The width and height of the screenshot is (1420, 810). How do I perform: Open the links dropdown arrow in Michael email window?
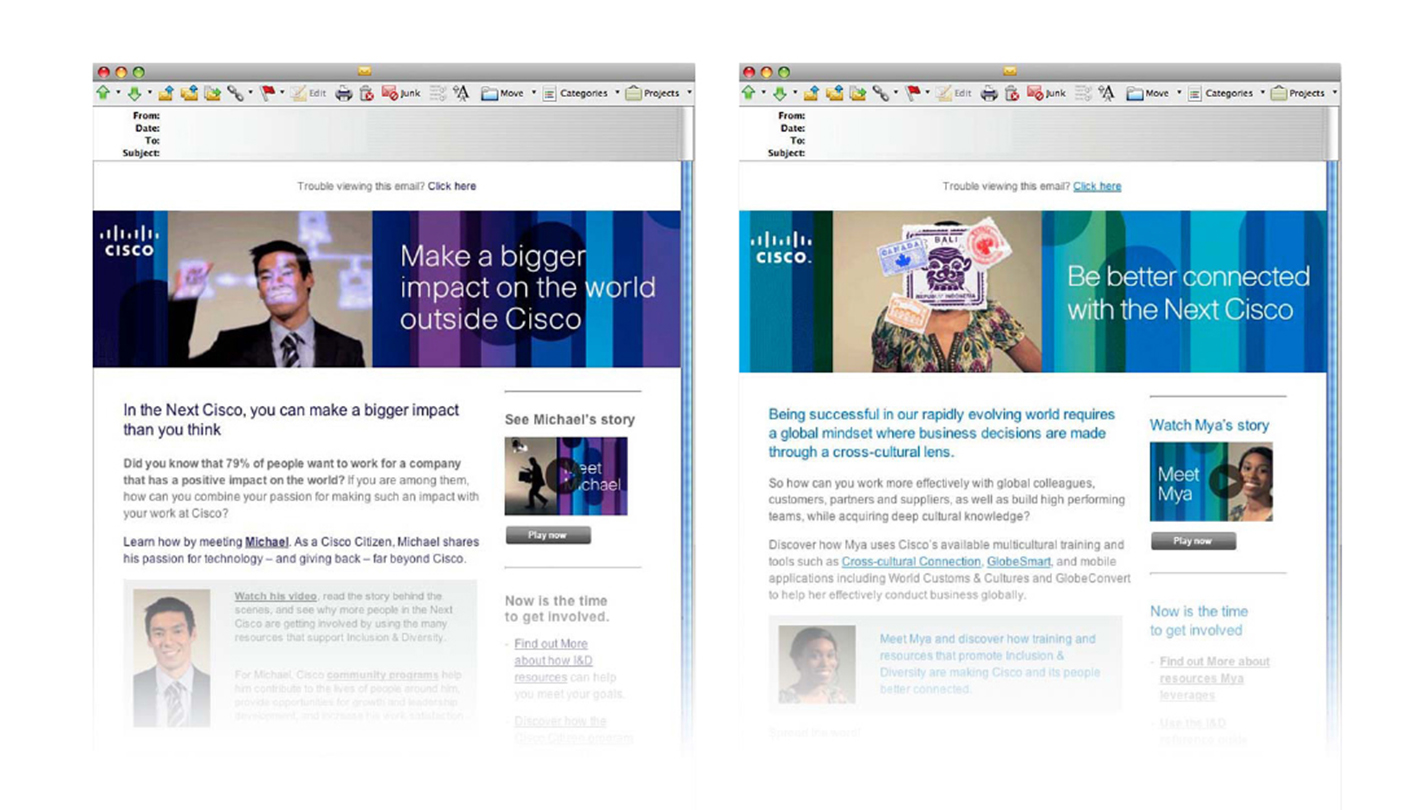click(250, 93)
